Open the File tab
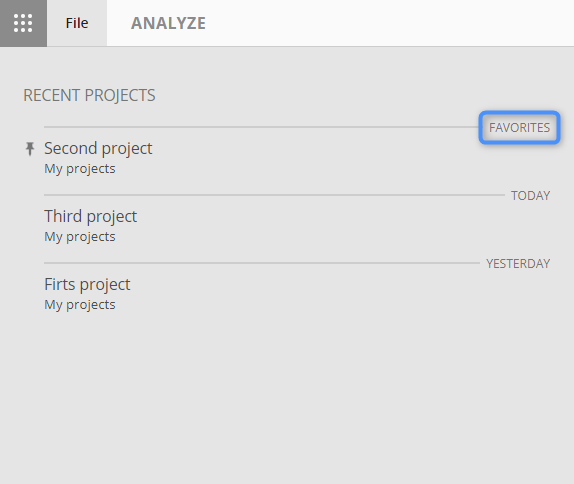 tap(77, 23)
